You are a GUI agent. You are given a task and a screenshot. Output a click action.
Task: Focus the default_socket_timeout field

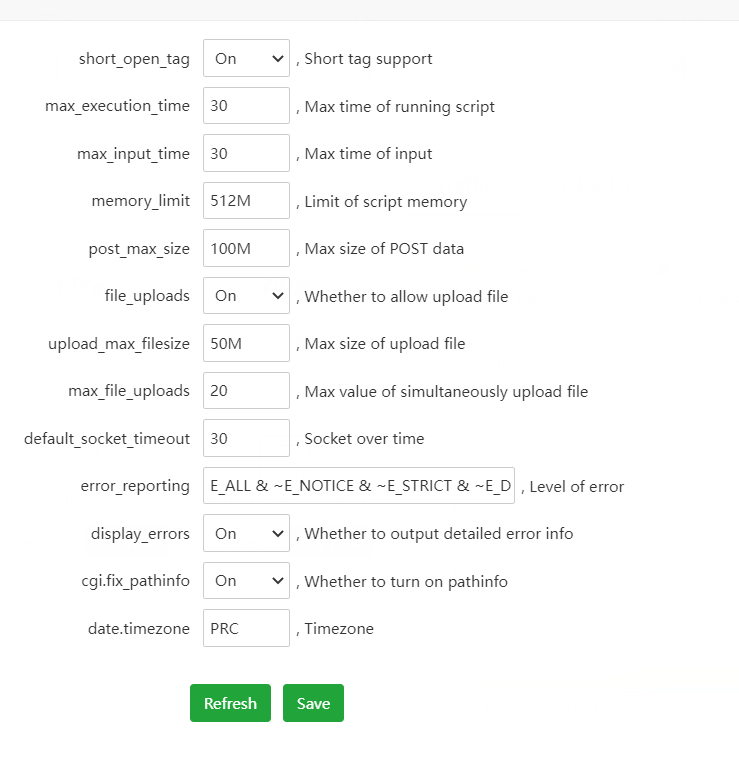pos(246,438)
